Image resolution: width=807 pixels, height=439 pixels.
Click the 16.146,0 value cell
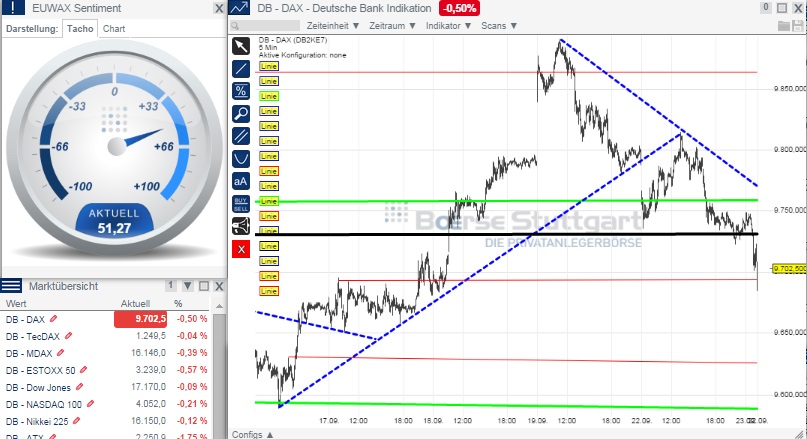coord(148,353)
